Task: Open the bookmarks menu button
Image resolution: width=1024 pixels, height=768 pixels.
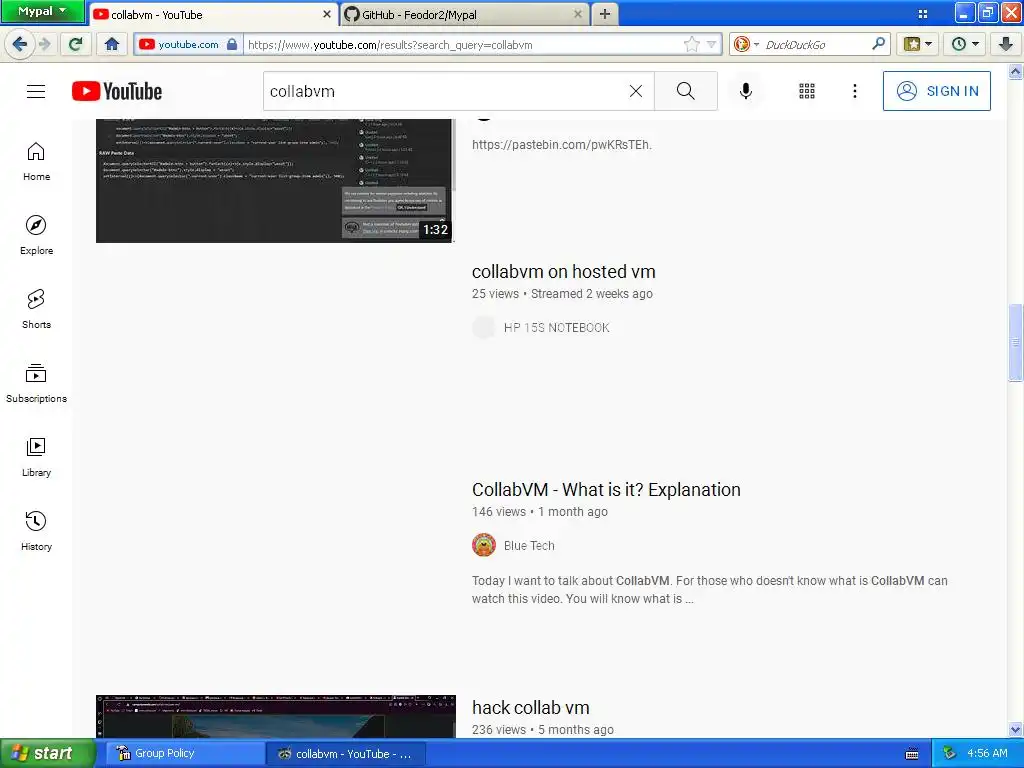Action: [918, 44]
